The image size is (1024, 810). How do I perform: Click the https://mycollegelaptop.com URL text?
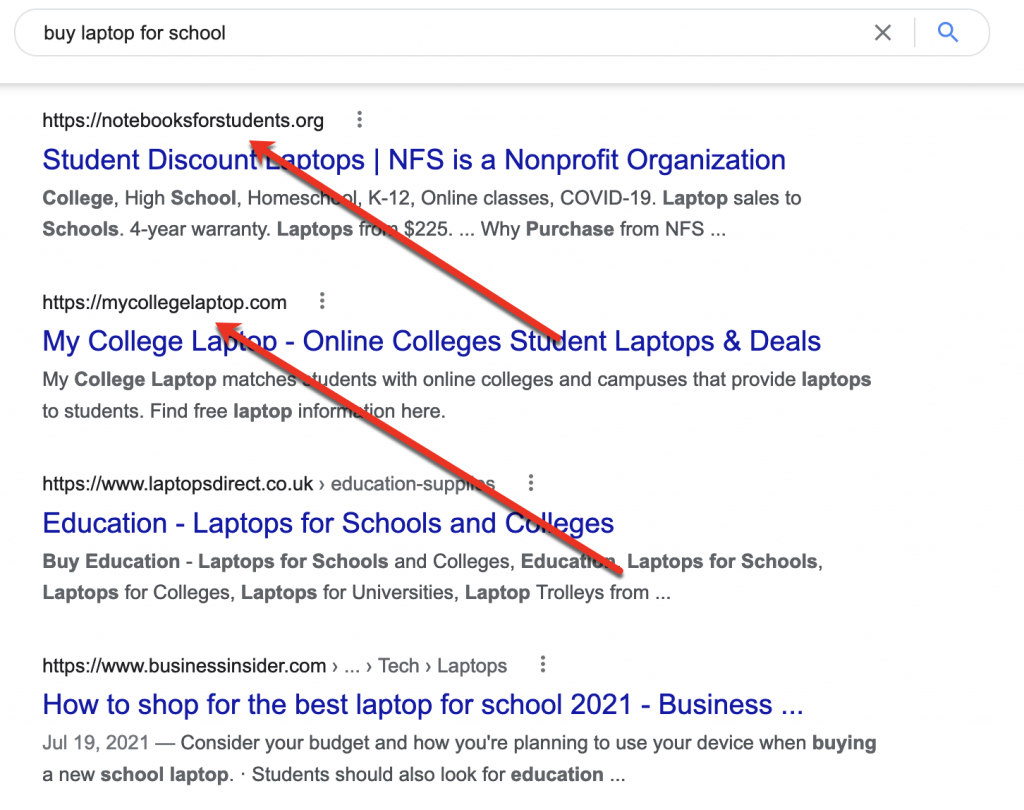click(x=164, y=302)
